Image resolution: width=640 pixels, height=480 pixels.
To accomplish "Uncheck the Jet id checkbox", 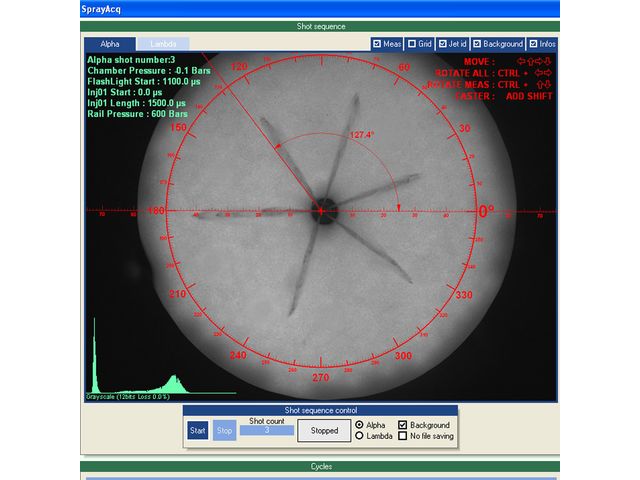I will pyautogui.click(x=443, y=44).
